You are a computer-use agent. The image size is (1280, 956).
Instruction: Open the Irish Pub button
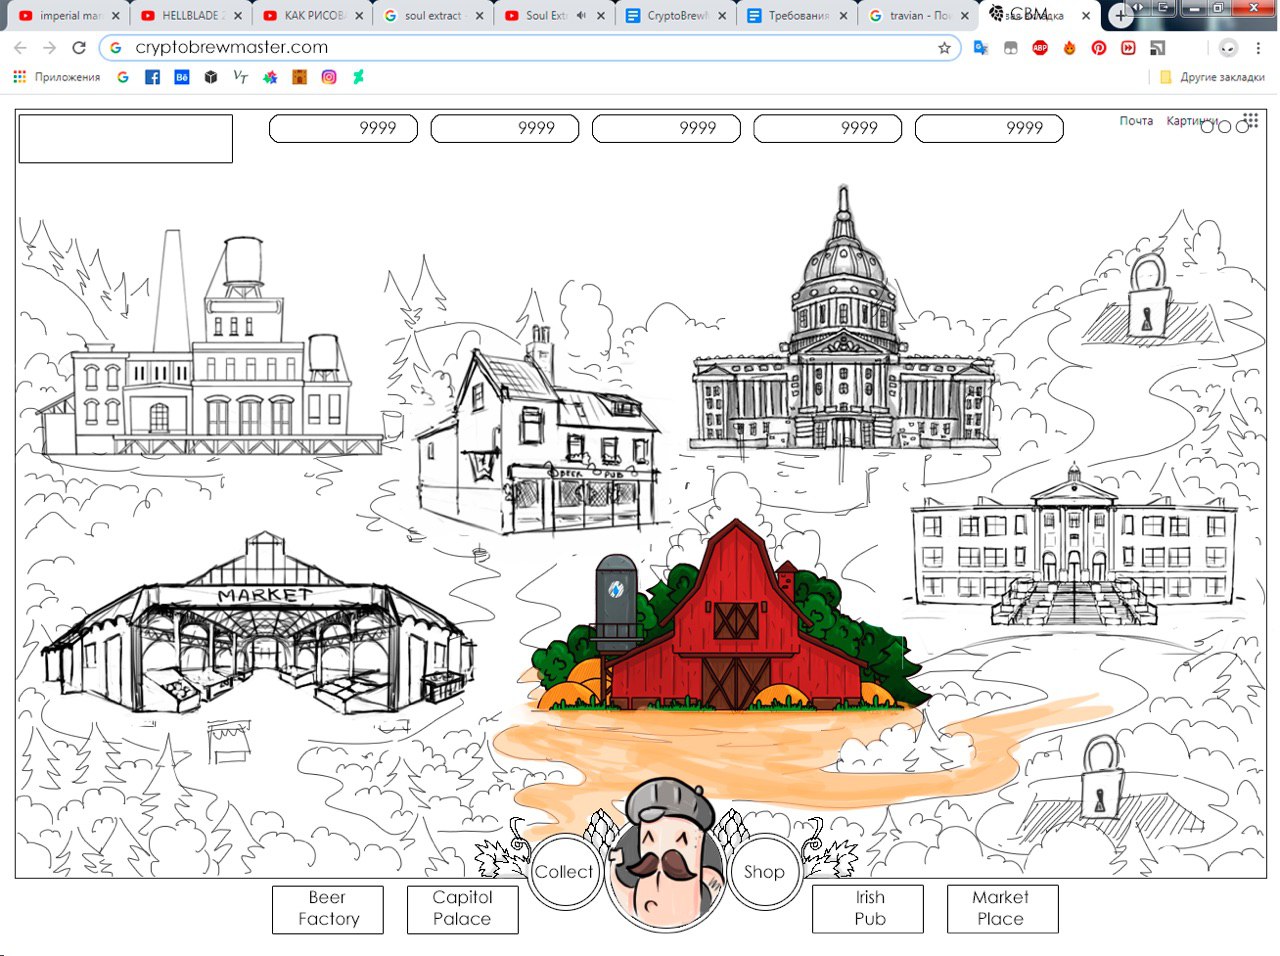868,909
